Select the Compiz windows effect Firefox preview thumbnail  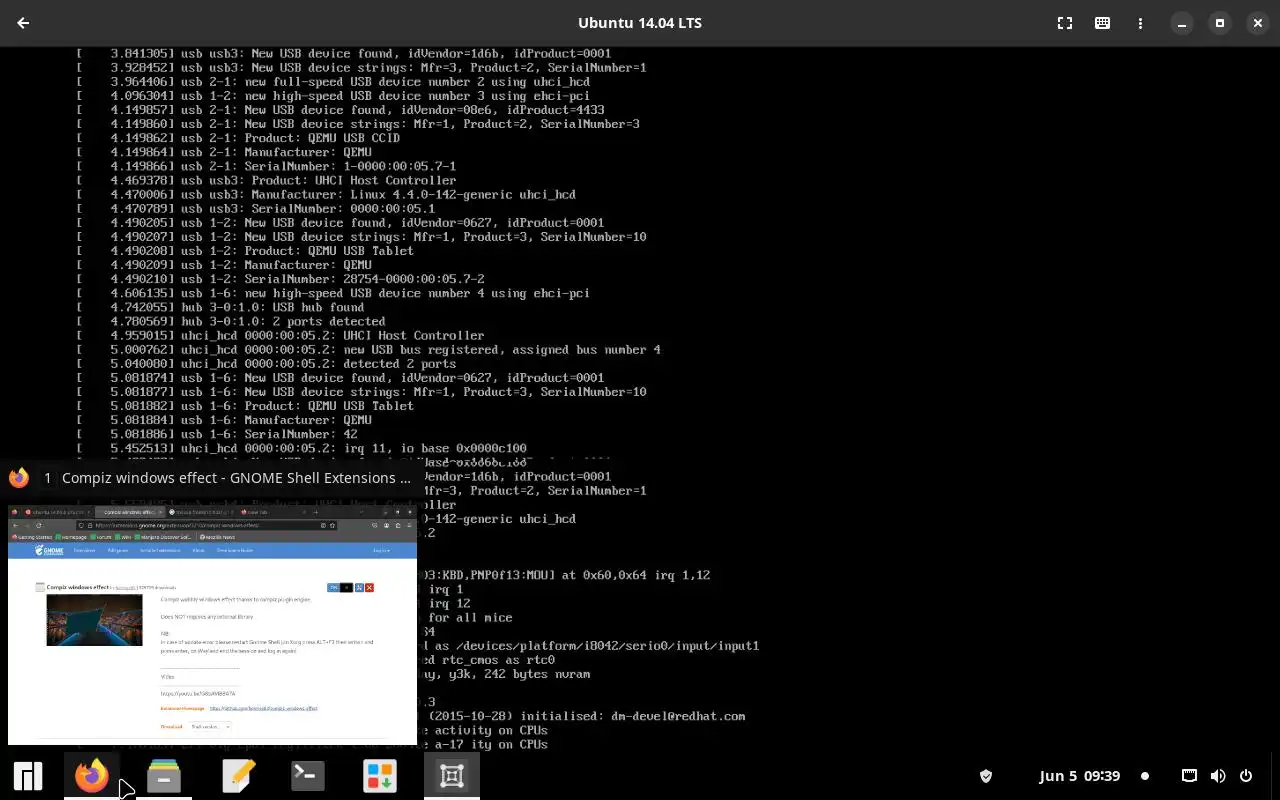tap(212, 624)
